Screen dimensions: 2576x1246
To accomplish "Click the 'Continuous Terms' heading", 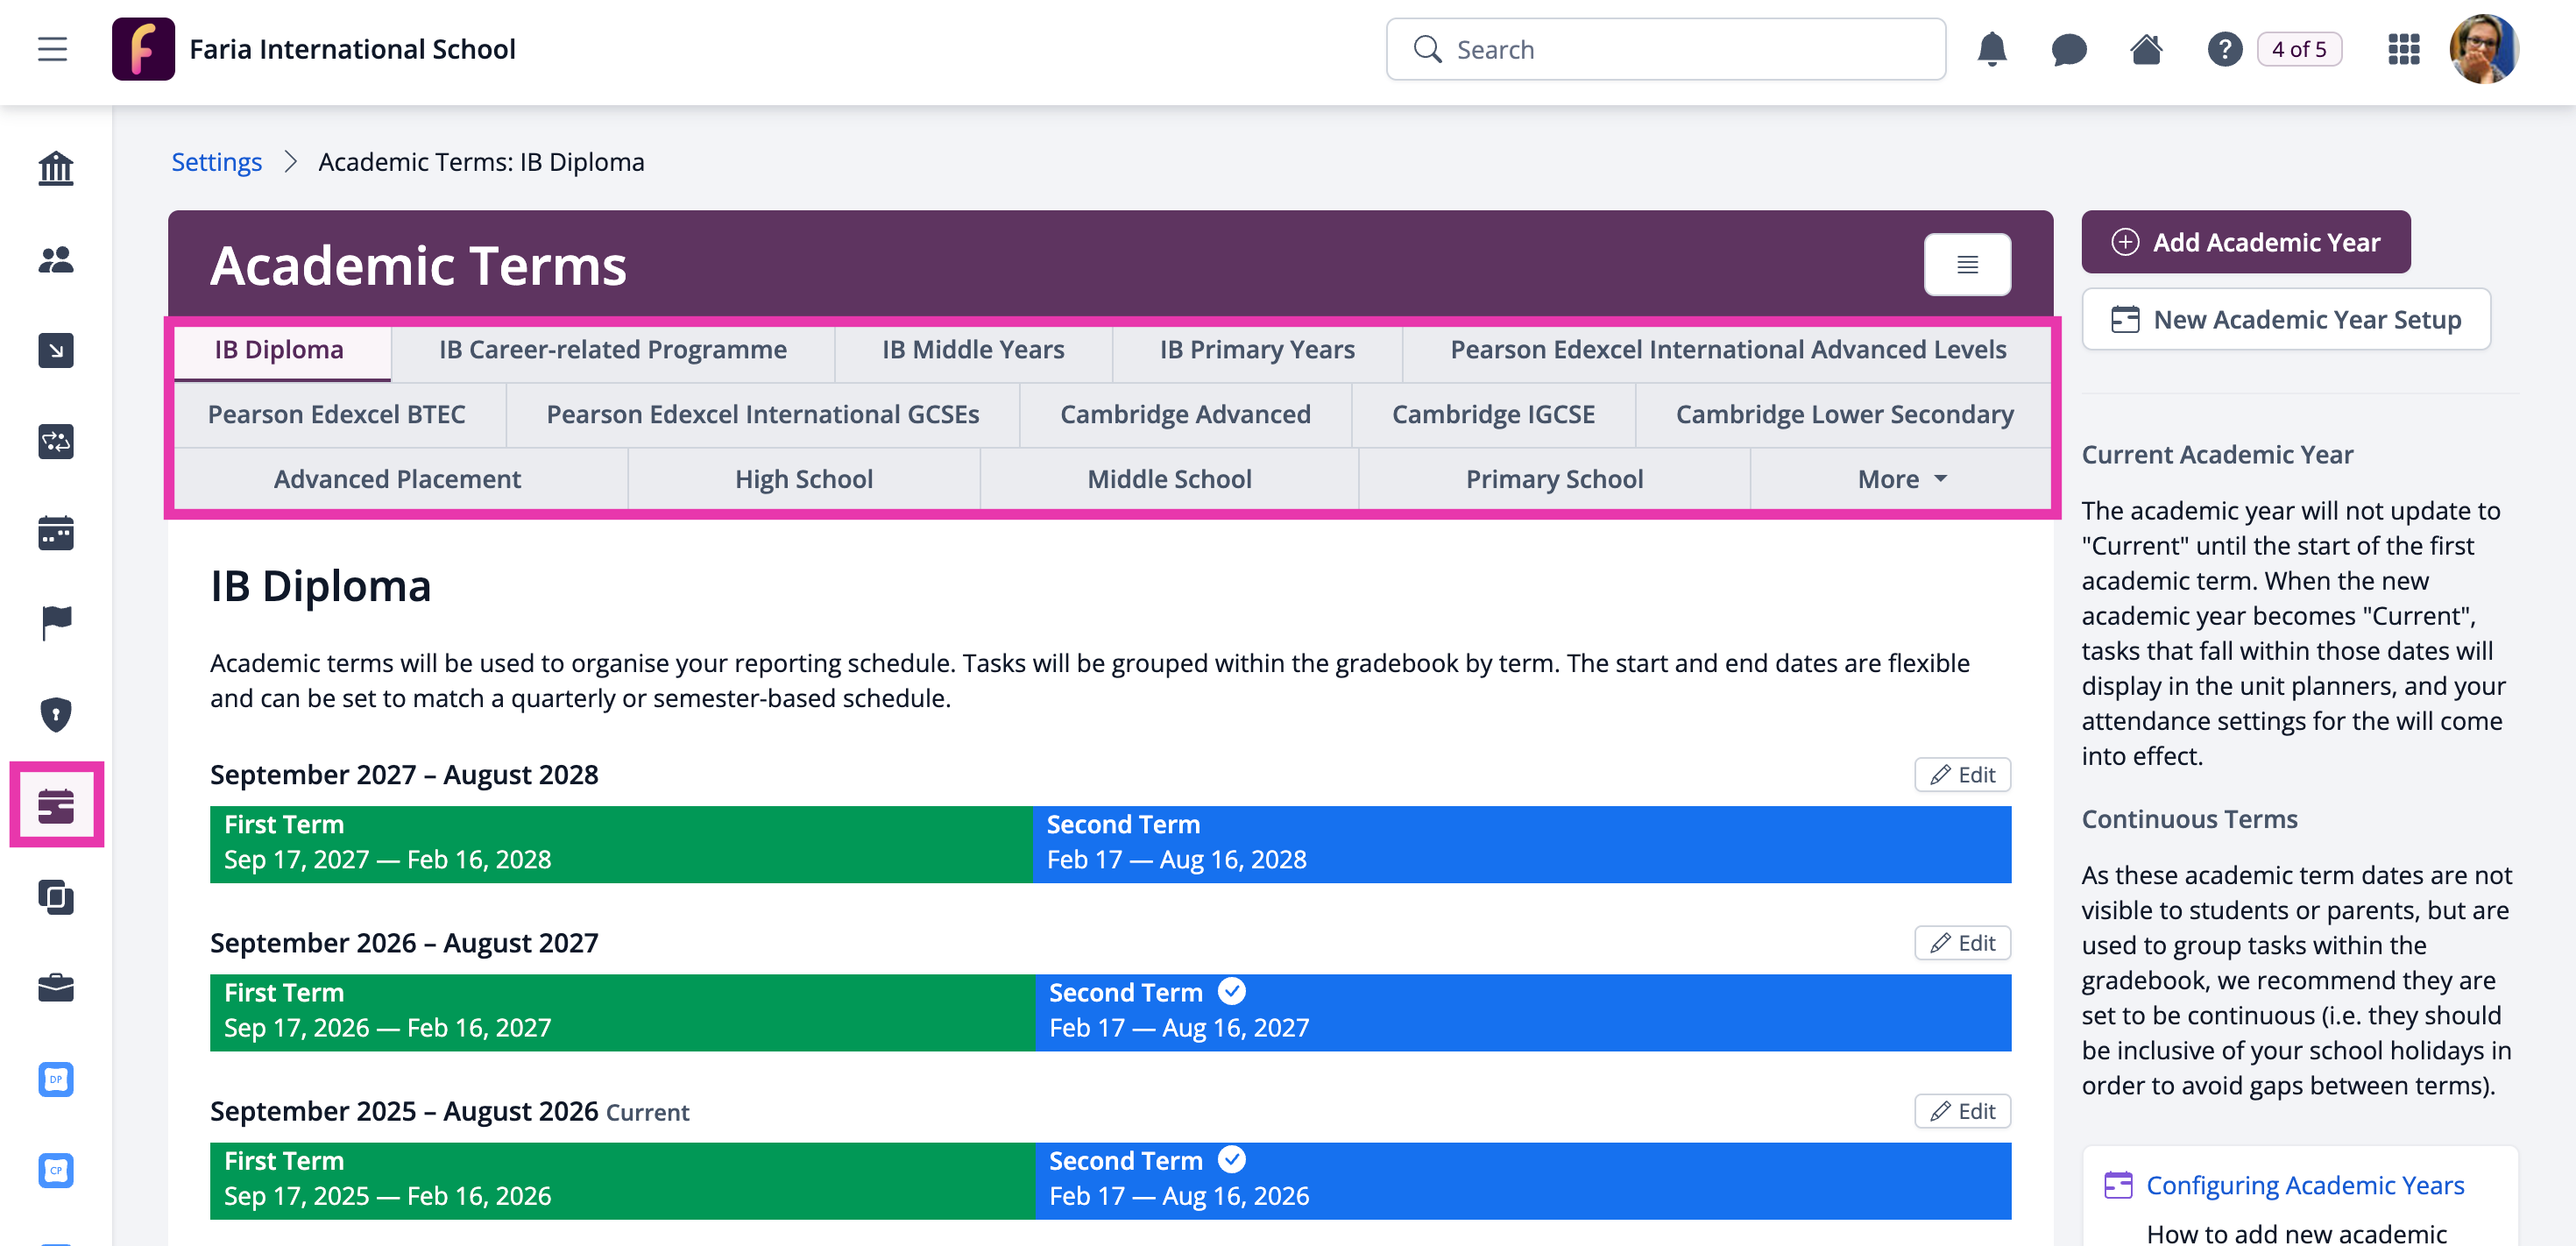I will click(2189, 819).
